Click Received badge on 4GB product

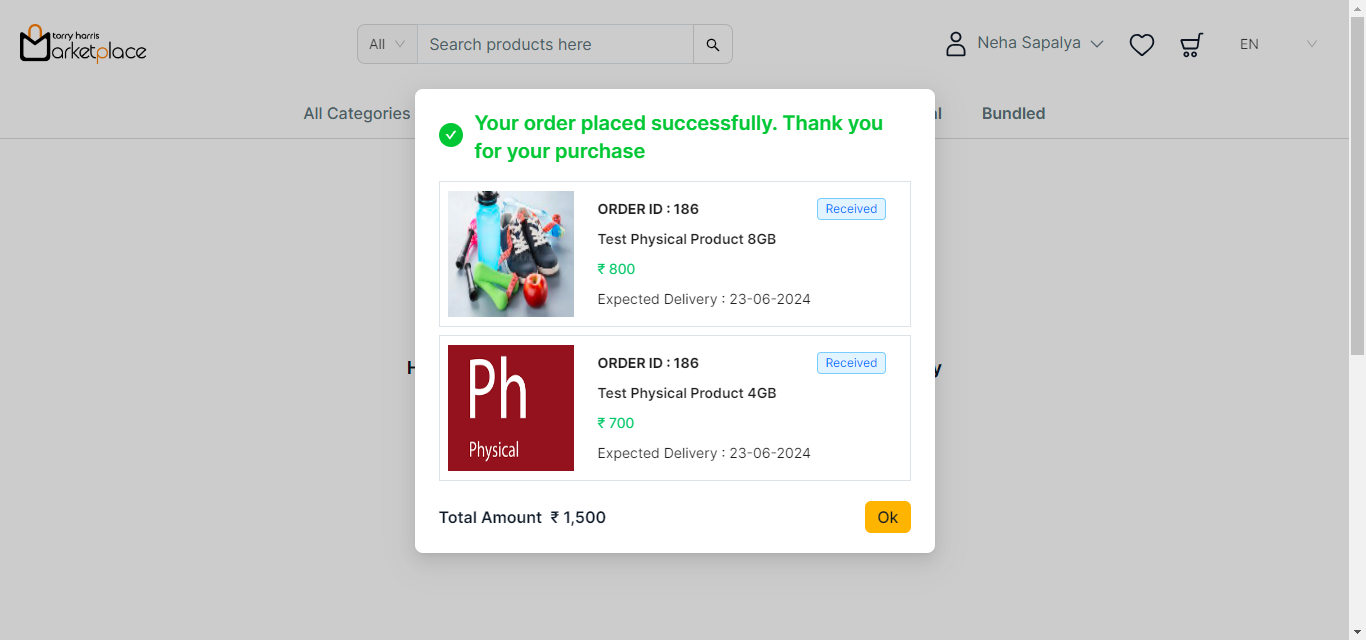[x=851, y=363]
